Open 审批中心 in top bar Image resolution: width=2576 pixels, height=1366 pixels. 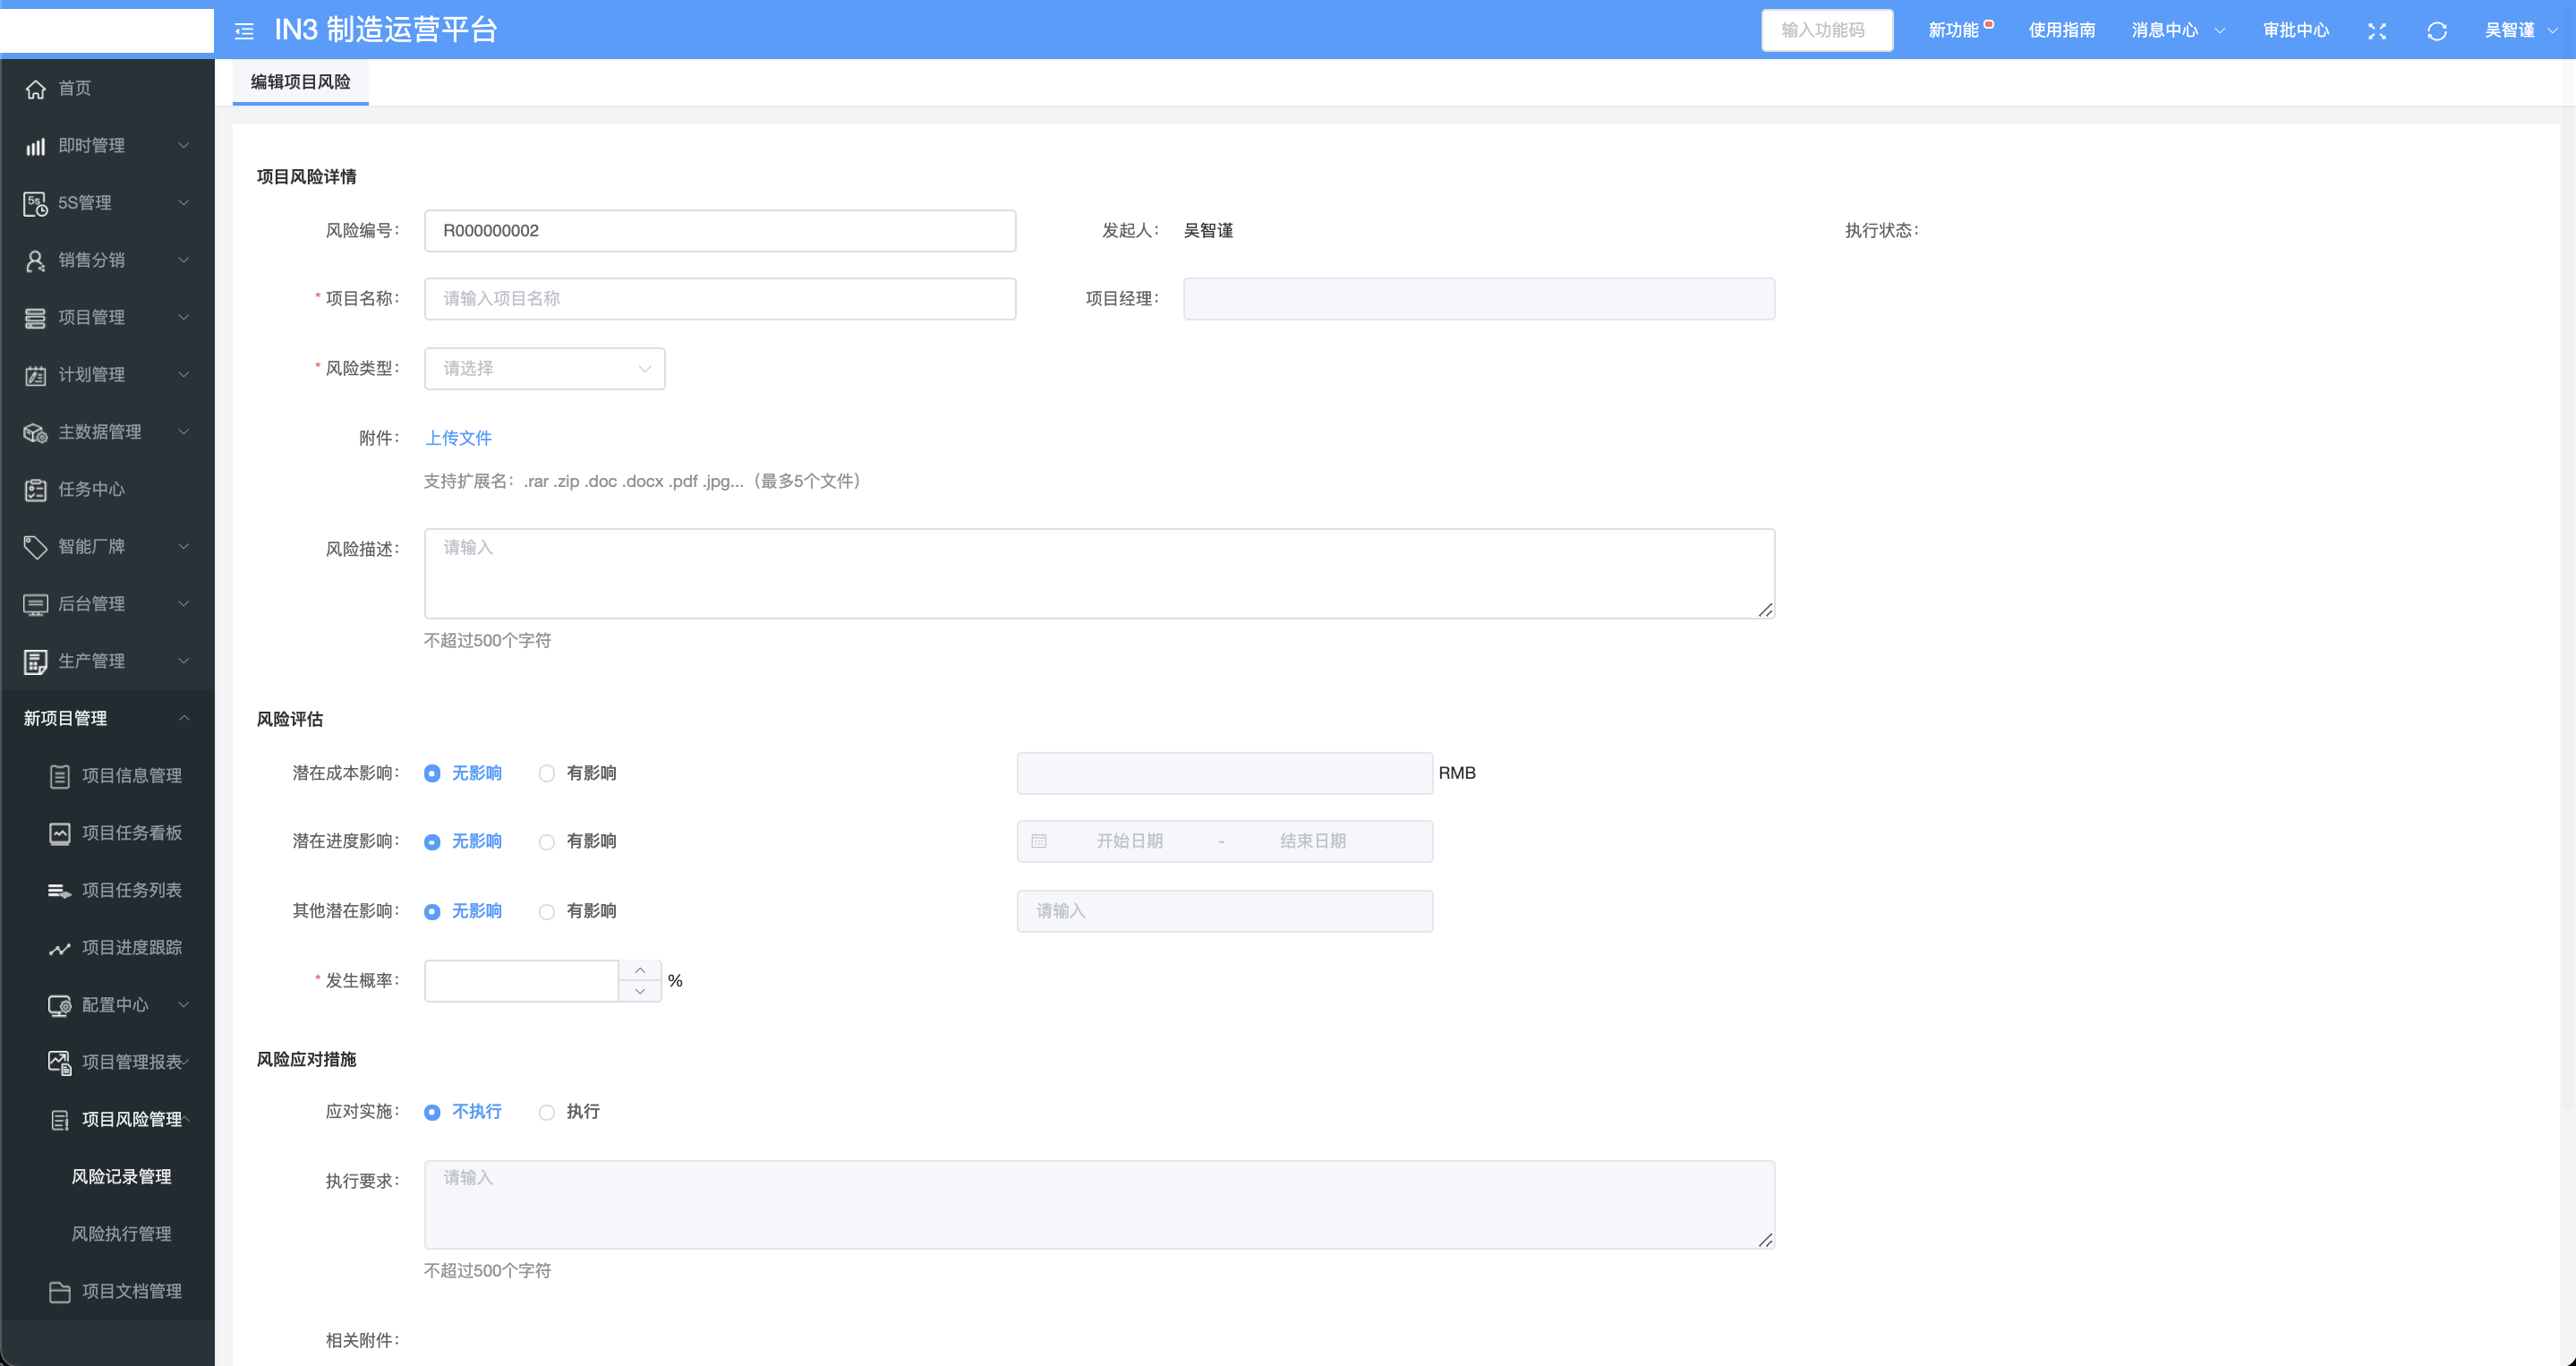tap(2295, 30)
